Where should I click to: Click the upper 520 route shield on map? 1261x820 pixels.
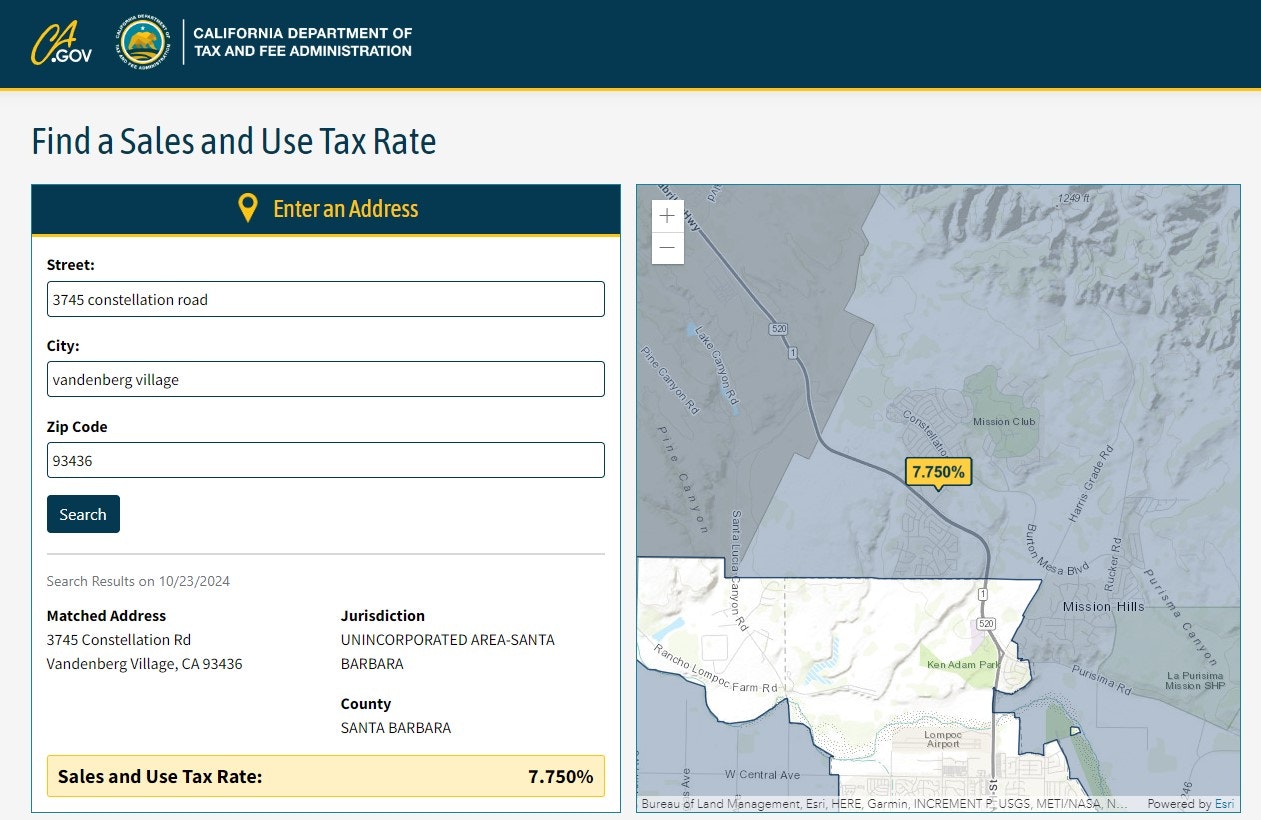coord(778,329)
